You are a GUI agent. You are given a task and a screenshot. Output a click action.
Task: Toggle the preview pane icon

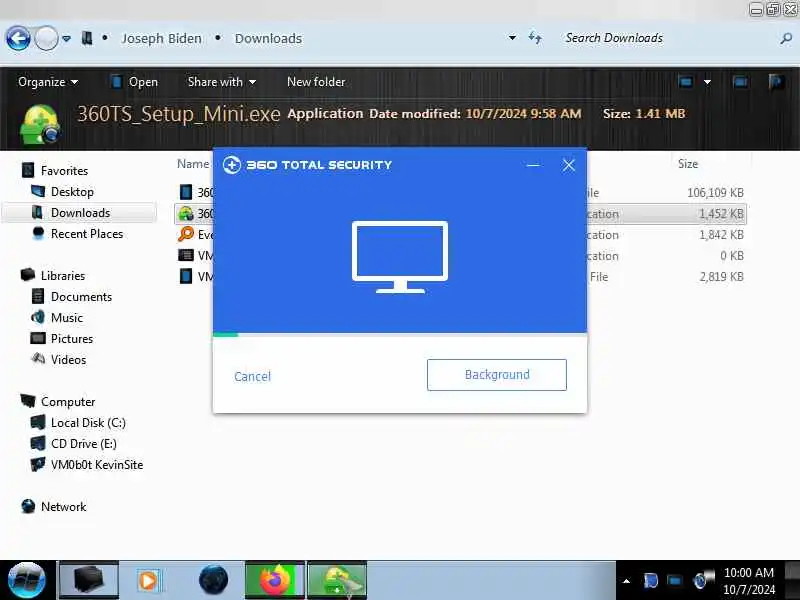click(740, 82)
